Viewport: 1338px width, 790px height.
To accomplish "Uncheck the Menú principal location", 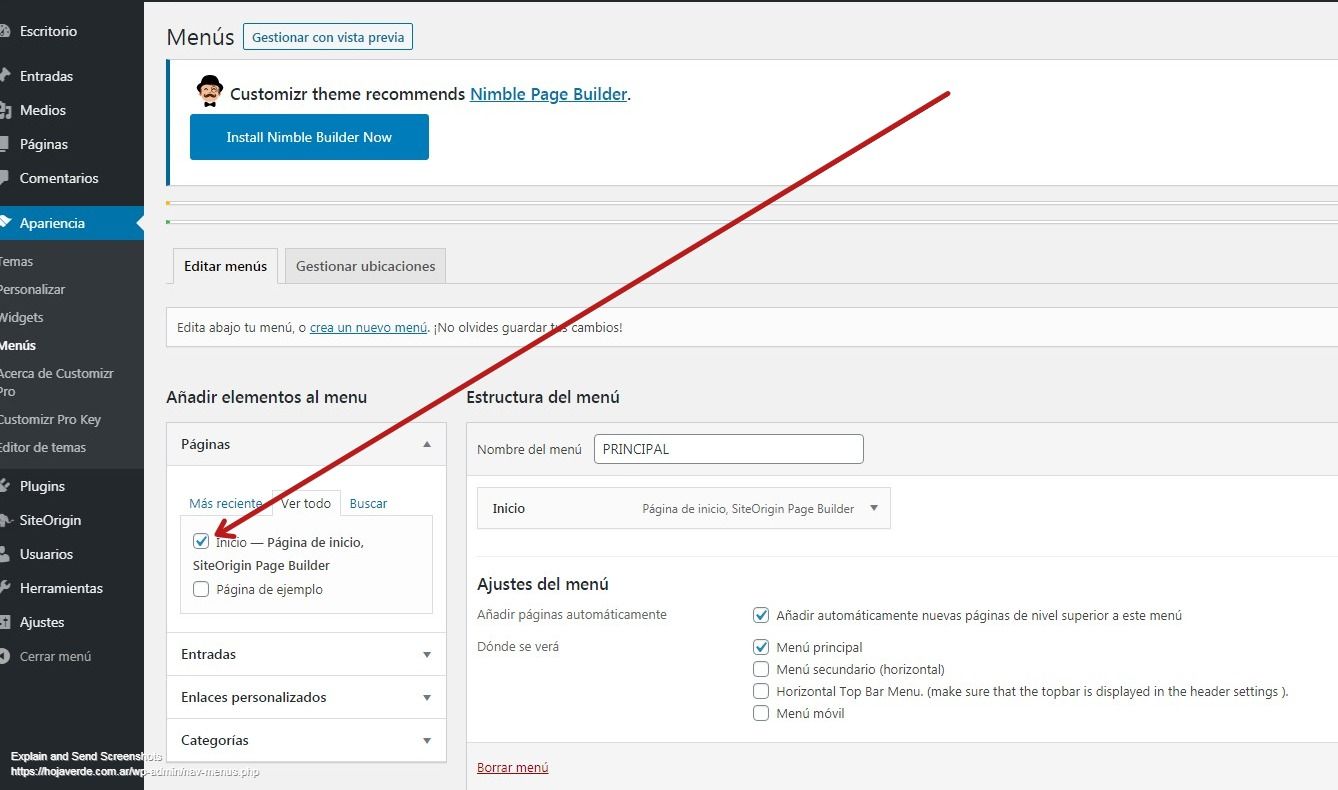I will (x=761, y=647).
